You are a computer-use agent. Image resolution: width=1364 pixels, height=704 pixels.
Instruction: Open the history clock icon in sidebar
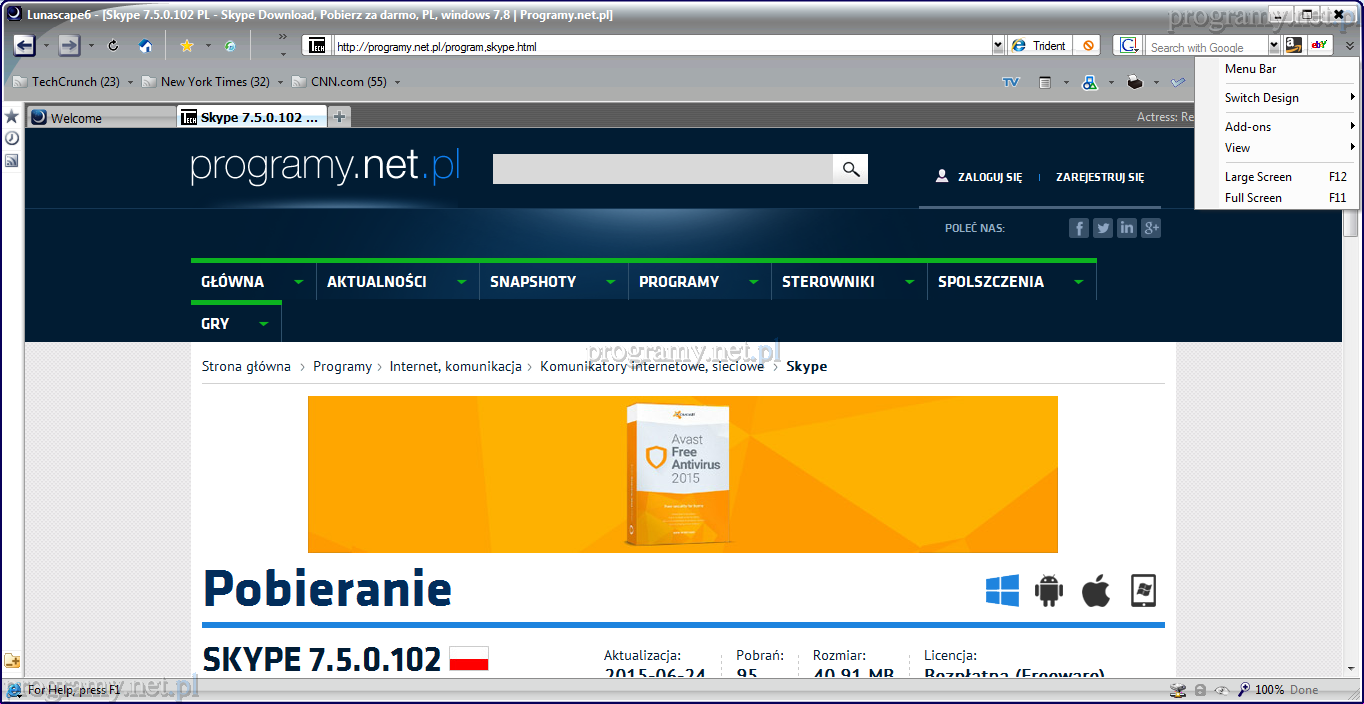[x=12, y=138]
